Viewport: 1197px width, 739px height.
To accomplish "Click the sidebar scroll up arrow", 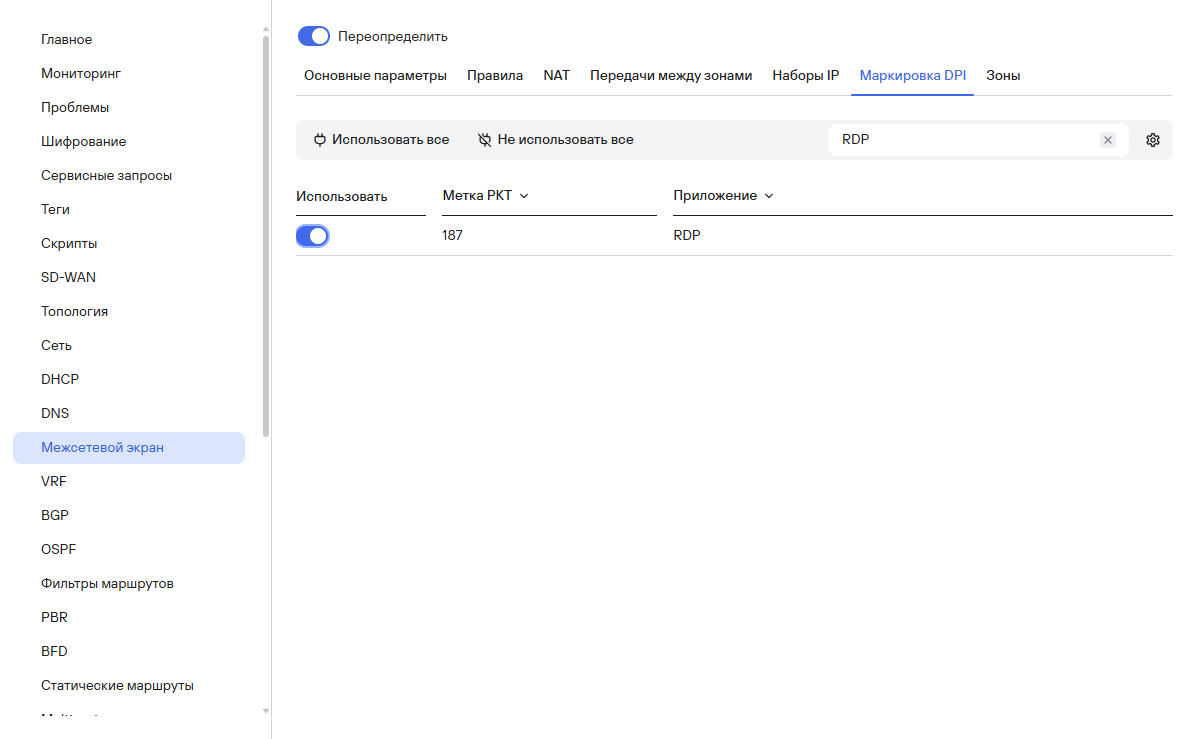I will [x=266, y=29].
